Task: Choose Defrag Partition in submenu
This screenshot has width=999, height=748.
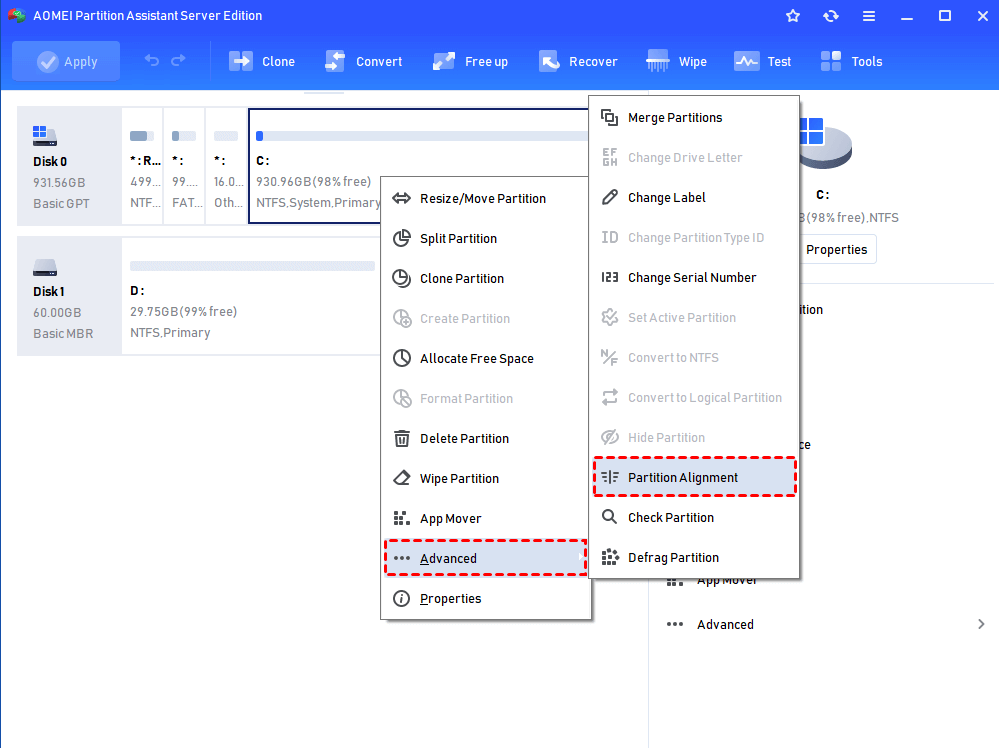Action: click(694, 557)
